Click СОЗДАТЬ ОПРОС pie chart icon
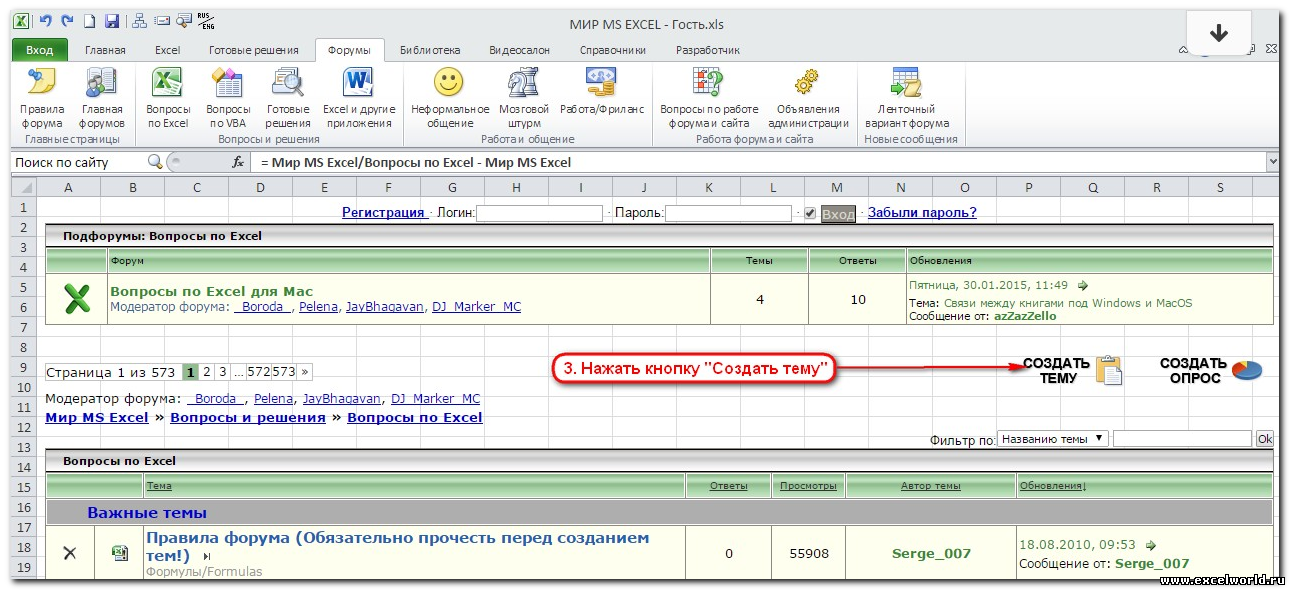This screenshot has height=590, width=1290. [1247, 370]
